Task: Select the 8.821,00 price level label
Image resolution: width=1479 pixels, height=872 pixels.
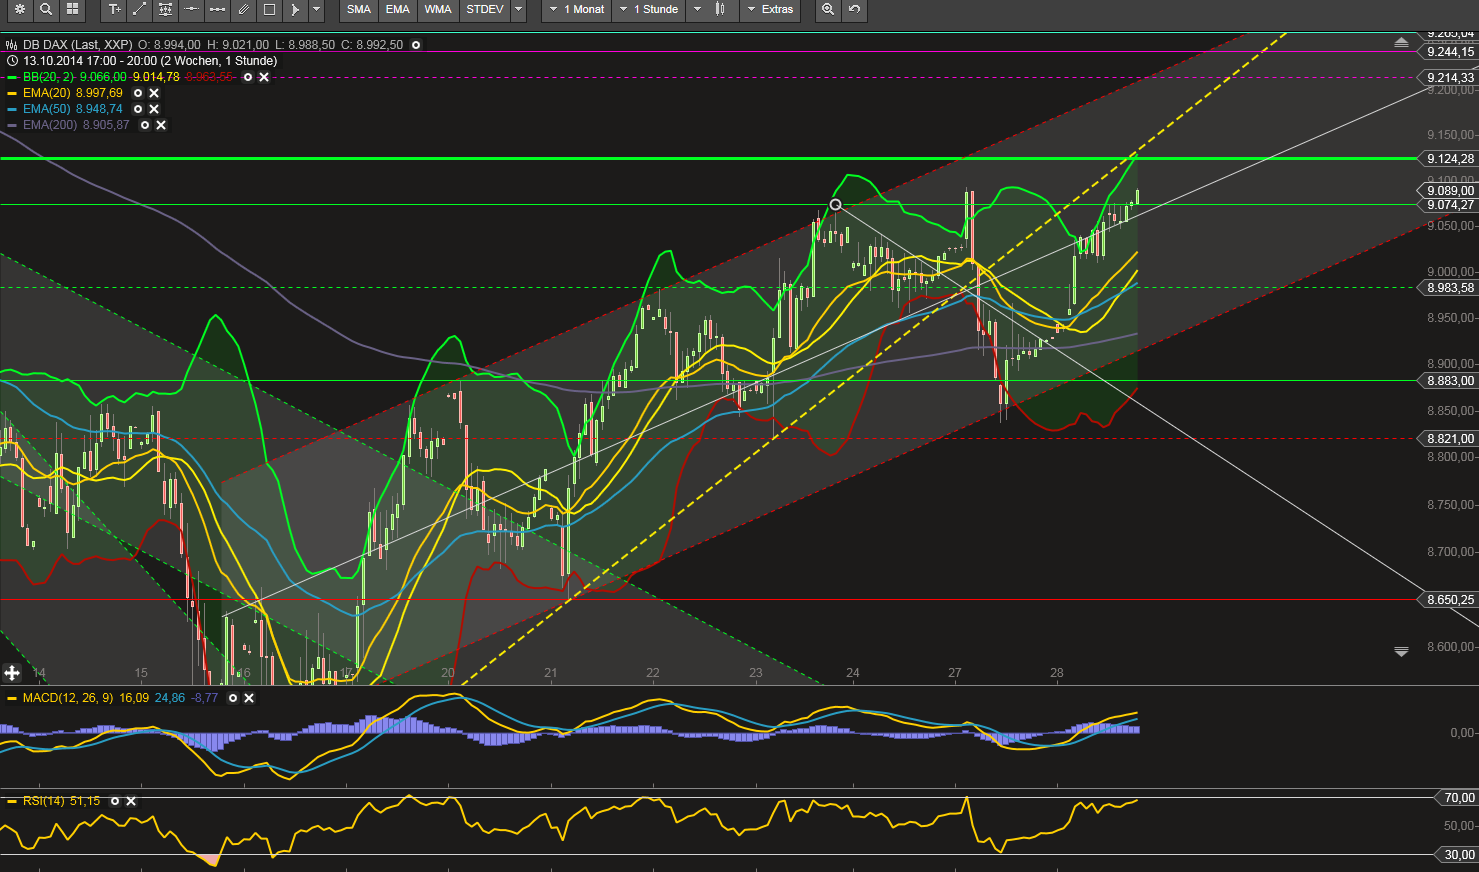Action: [x=1449, y=439]
